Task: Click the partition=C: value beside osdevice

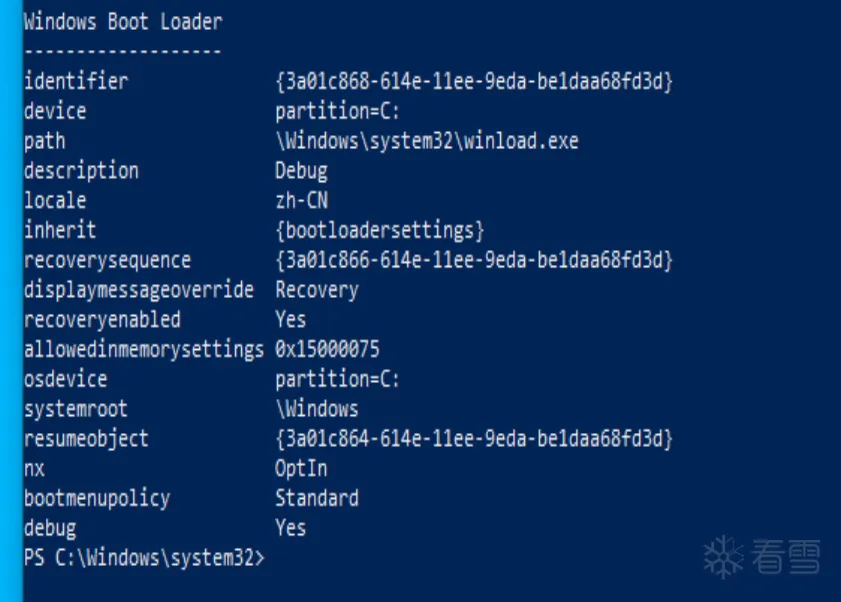Action: coord(337,379)
